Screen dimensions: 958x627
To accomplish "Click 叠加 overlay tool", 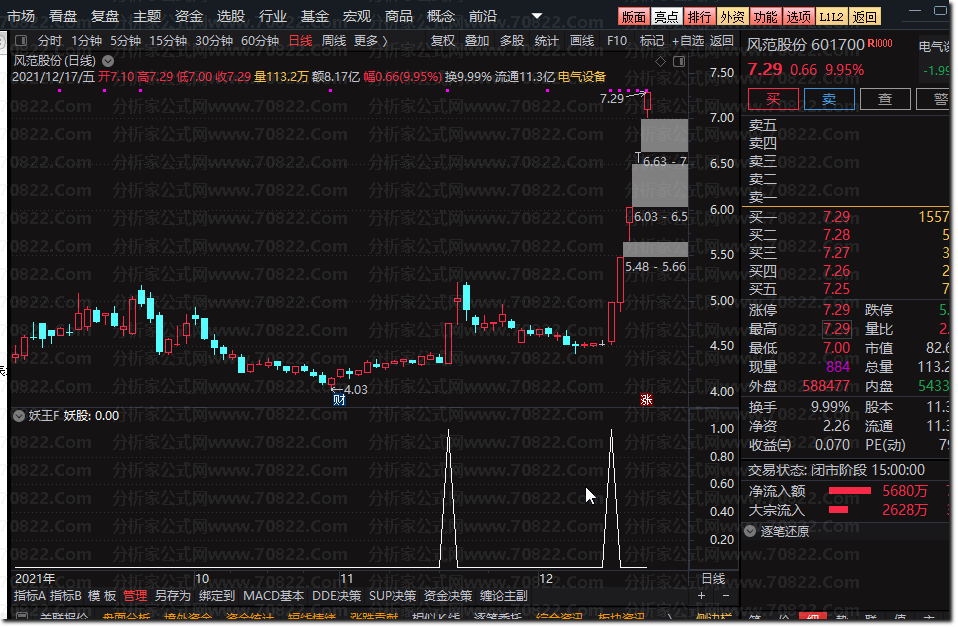I will pos(477,41).
